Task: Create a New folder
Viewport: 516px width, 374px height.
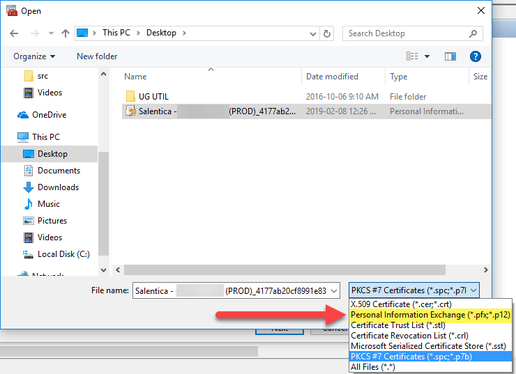Action: tap(97, 56)
